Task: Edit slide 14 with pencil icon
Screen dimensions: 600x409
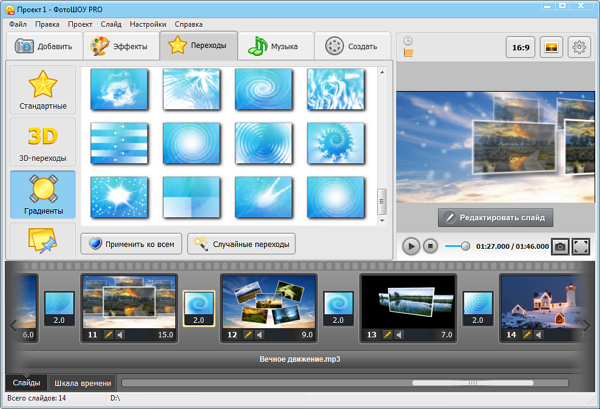Action: click(527, 335)
